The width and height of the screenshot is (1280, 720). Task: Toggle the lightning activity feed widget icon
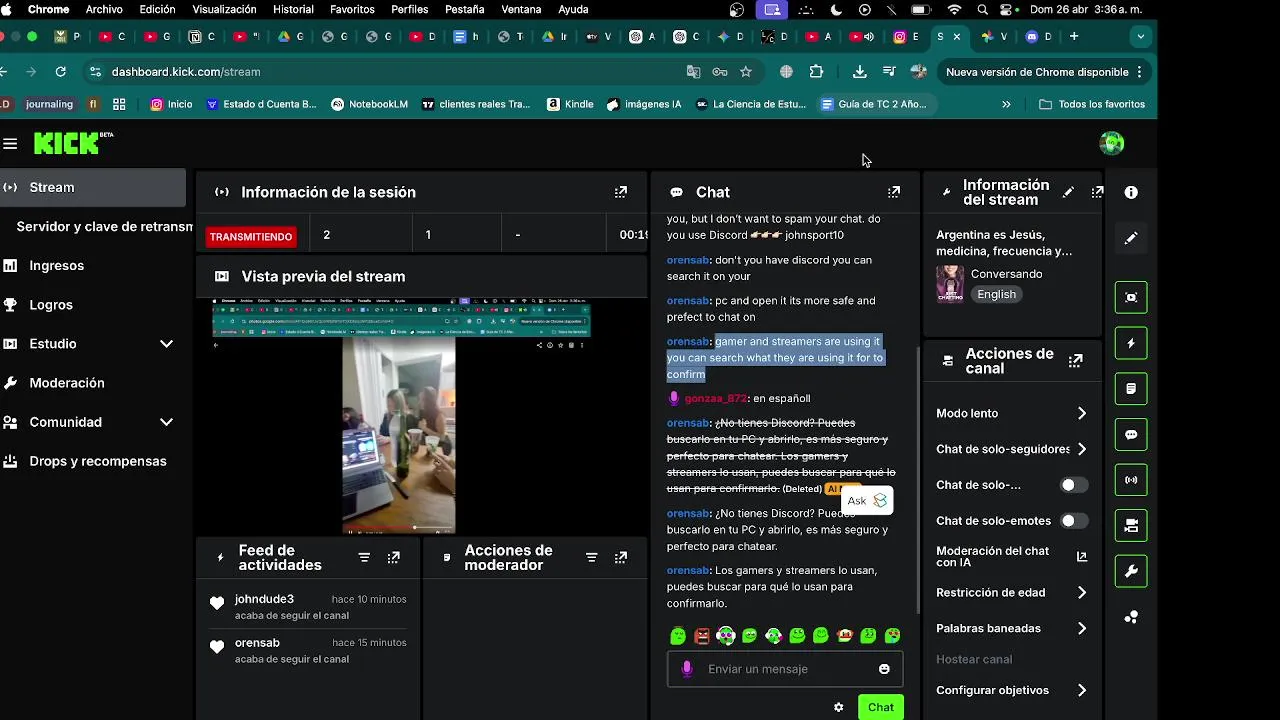tap(1131, 343)
